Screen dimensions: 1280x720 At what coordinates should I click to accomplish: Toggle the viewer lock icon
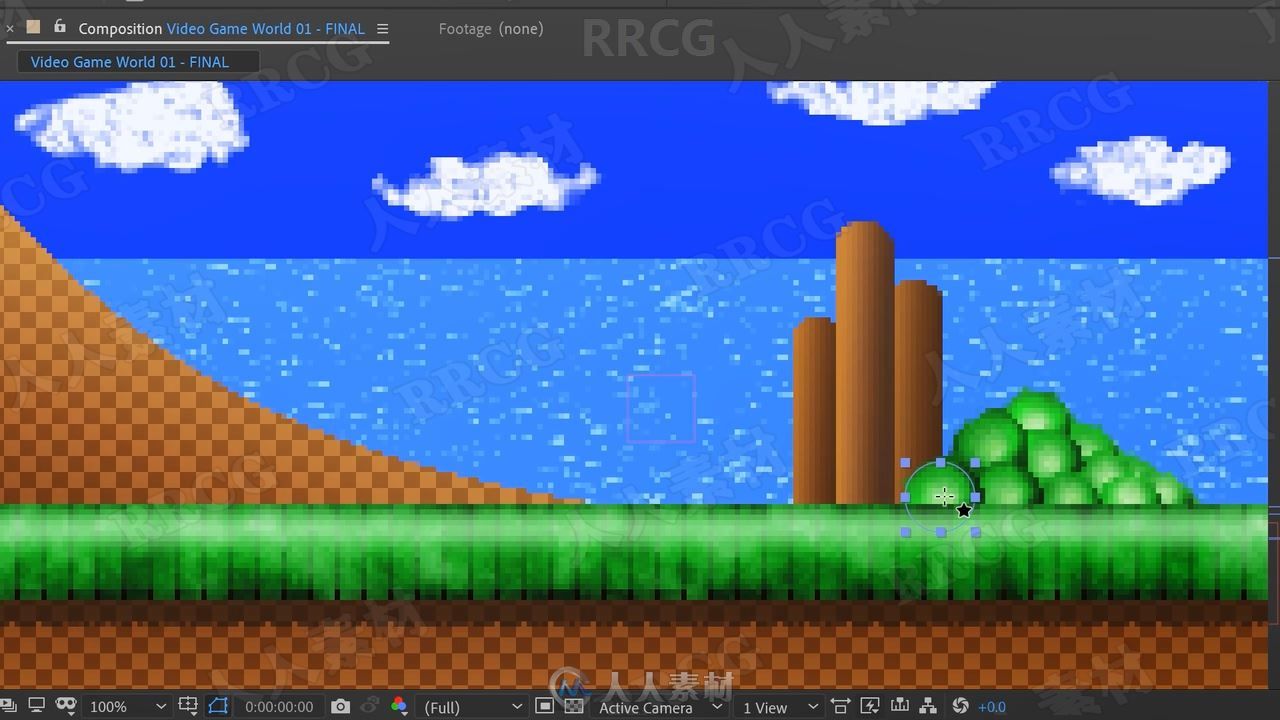pyautogui.click(x=60, y=27)
